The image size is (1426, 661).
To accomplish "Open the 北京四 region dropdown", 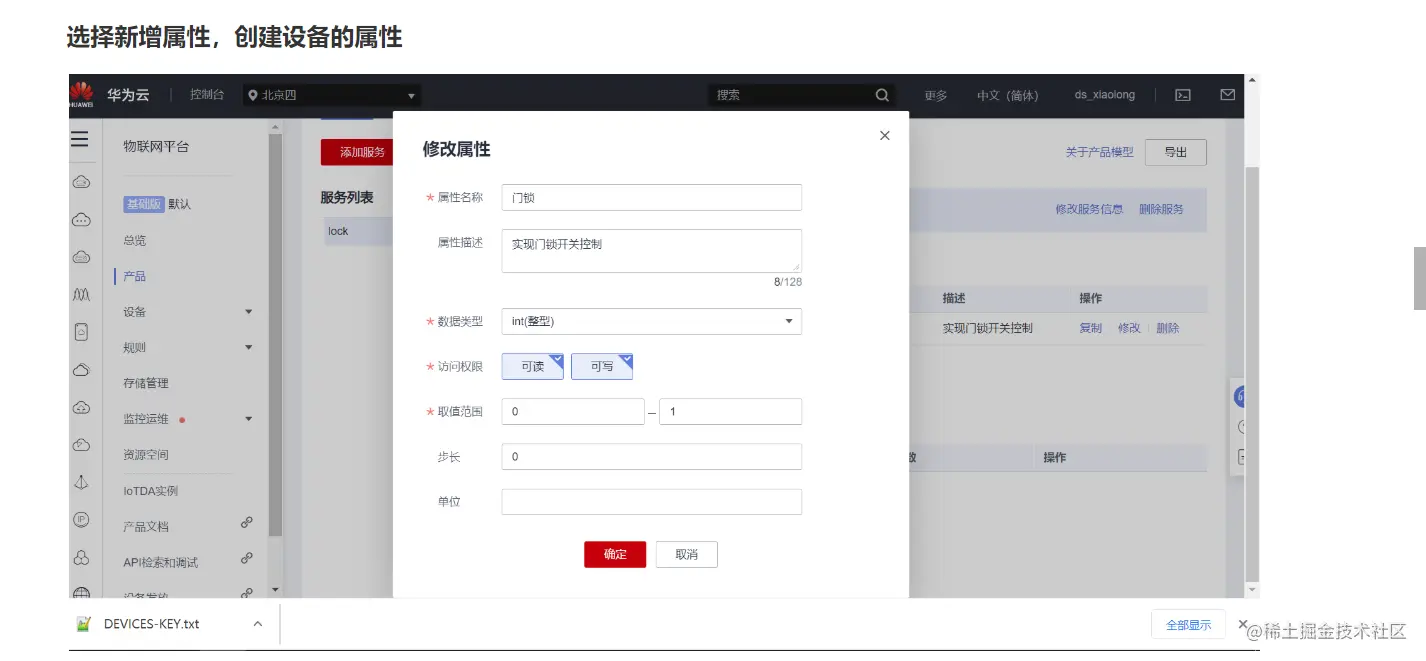I will 333,95.
